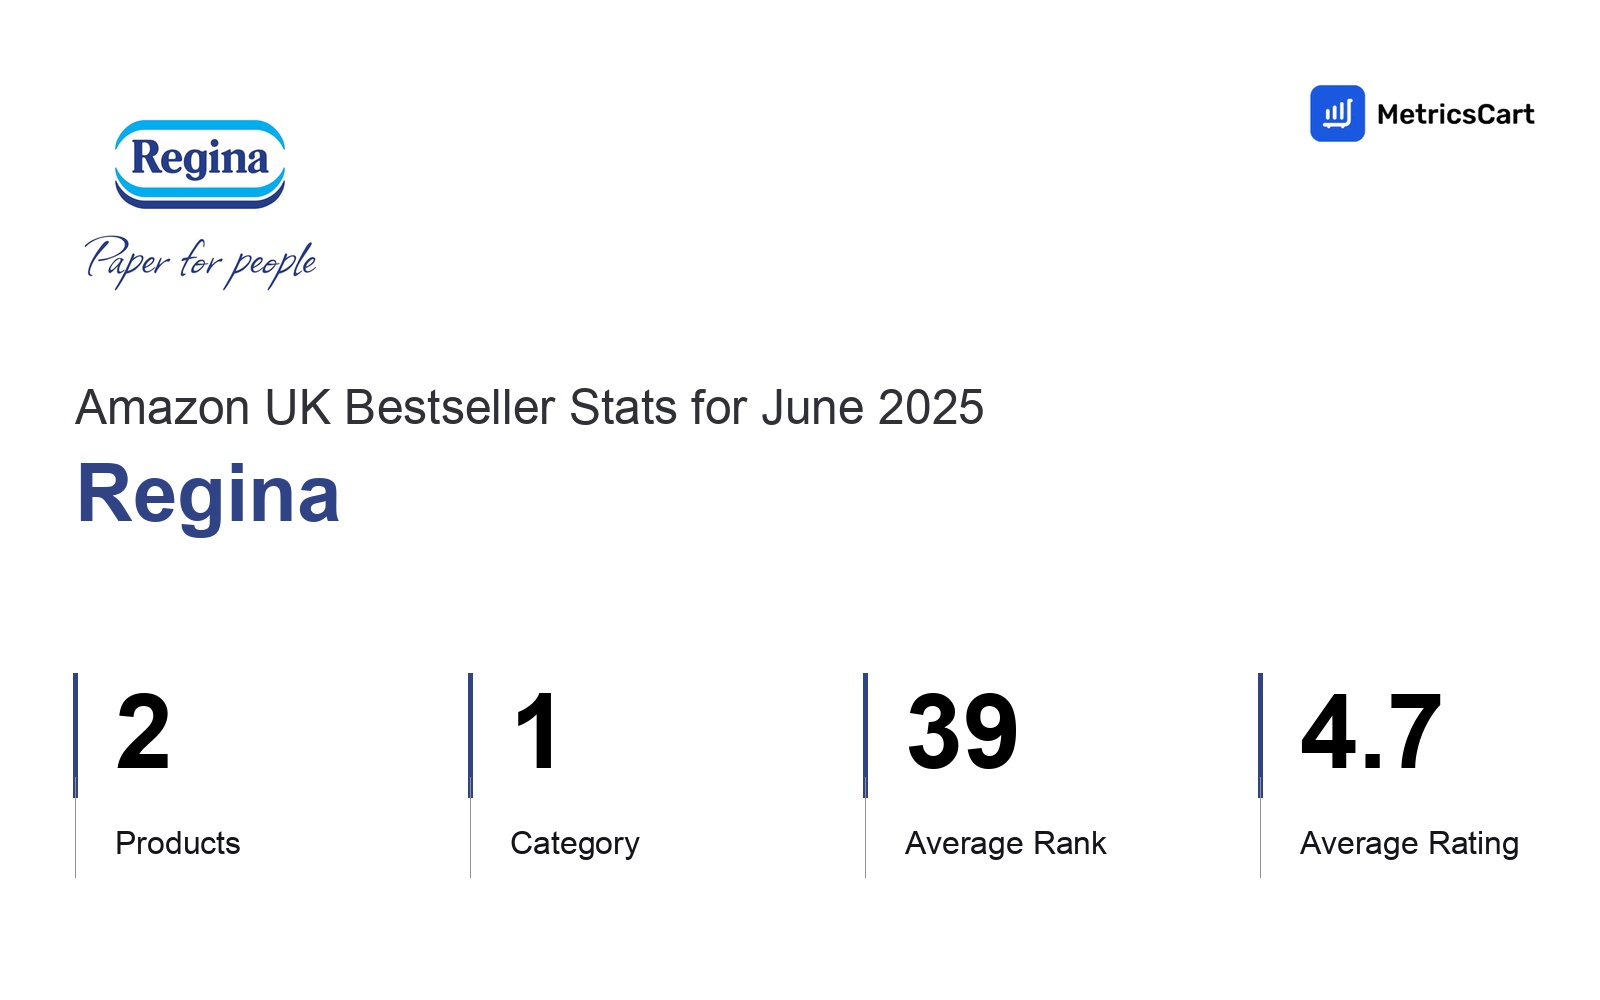Click the blue divider beside Products stat

coord(75,736)
